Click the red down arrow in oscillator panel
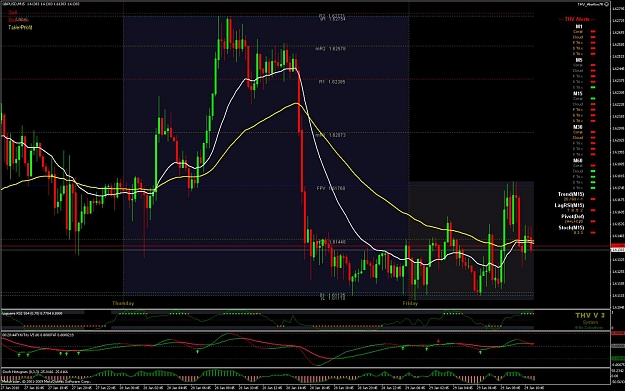 (438, 341)
